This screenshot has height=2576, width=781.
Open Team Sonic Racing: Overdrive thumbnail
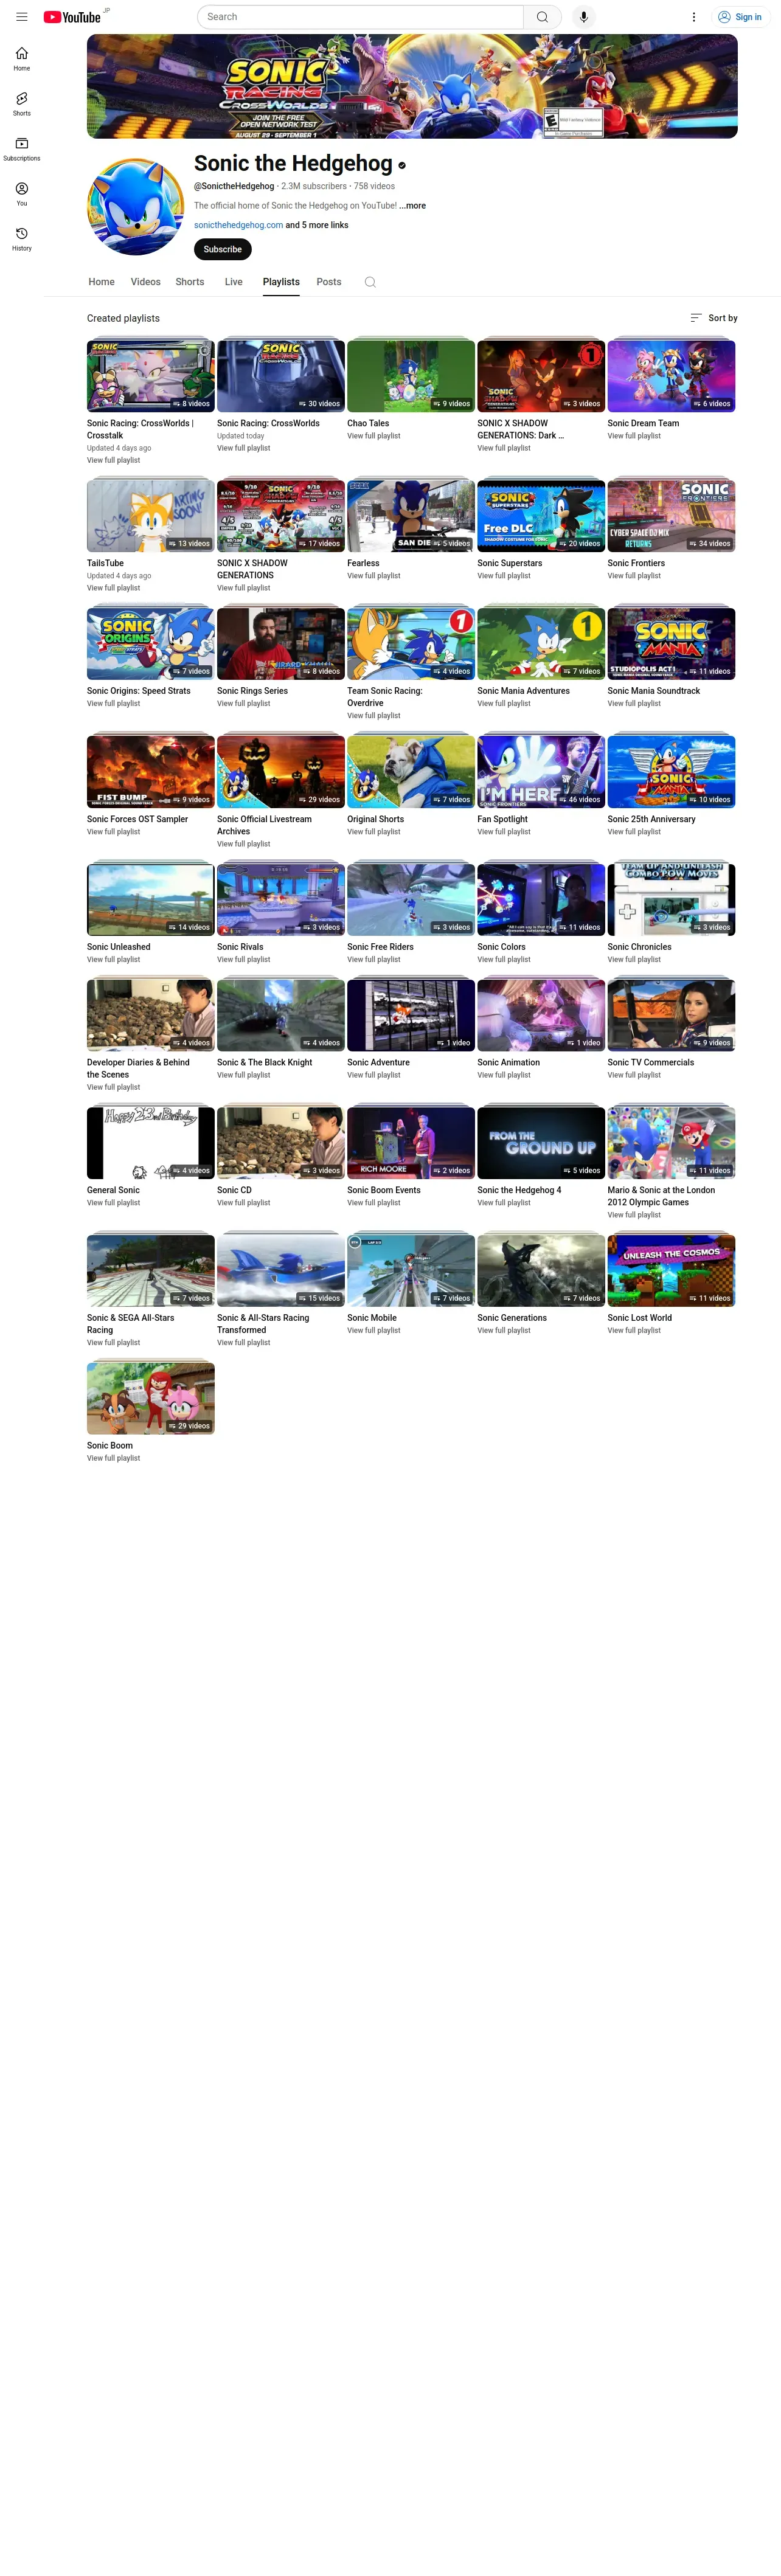411,644
